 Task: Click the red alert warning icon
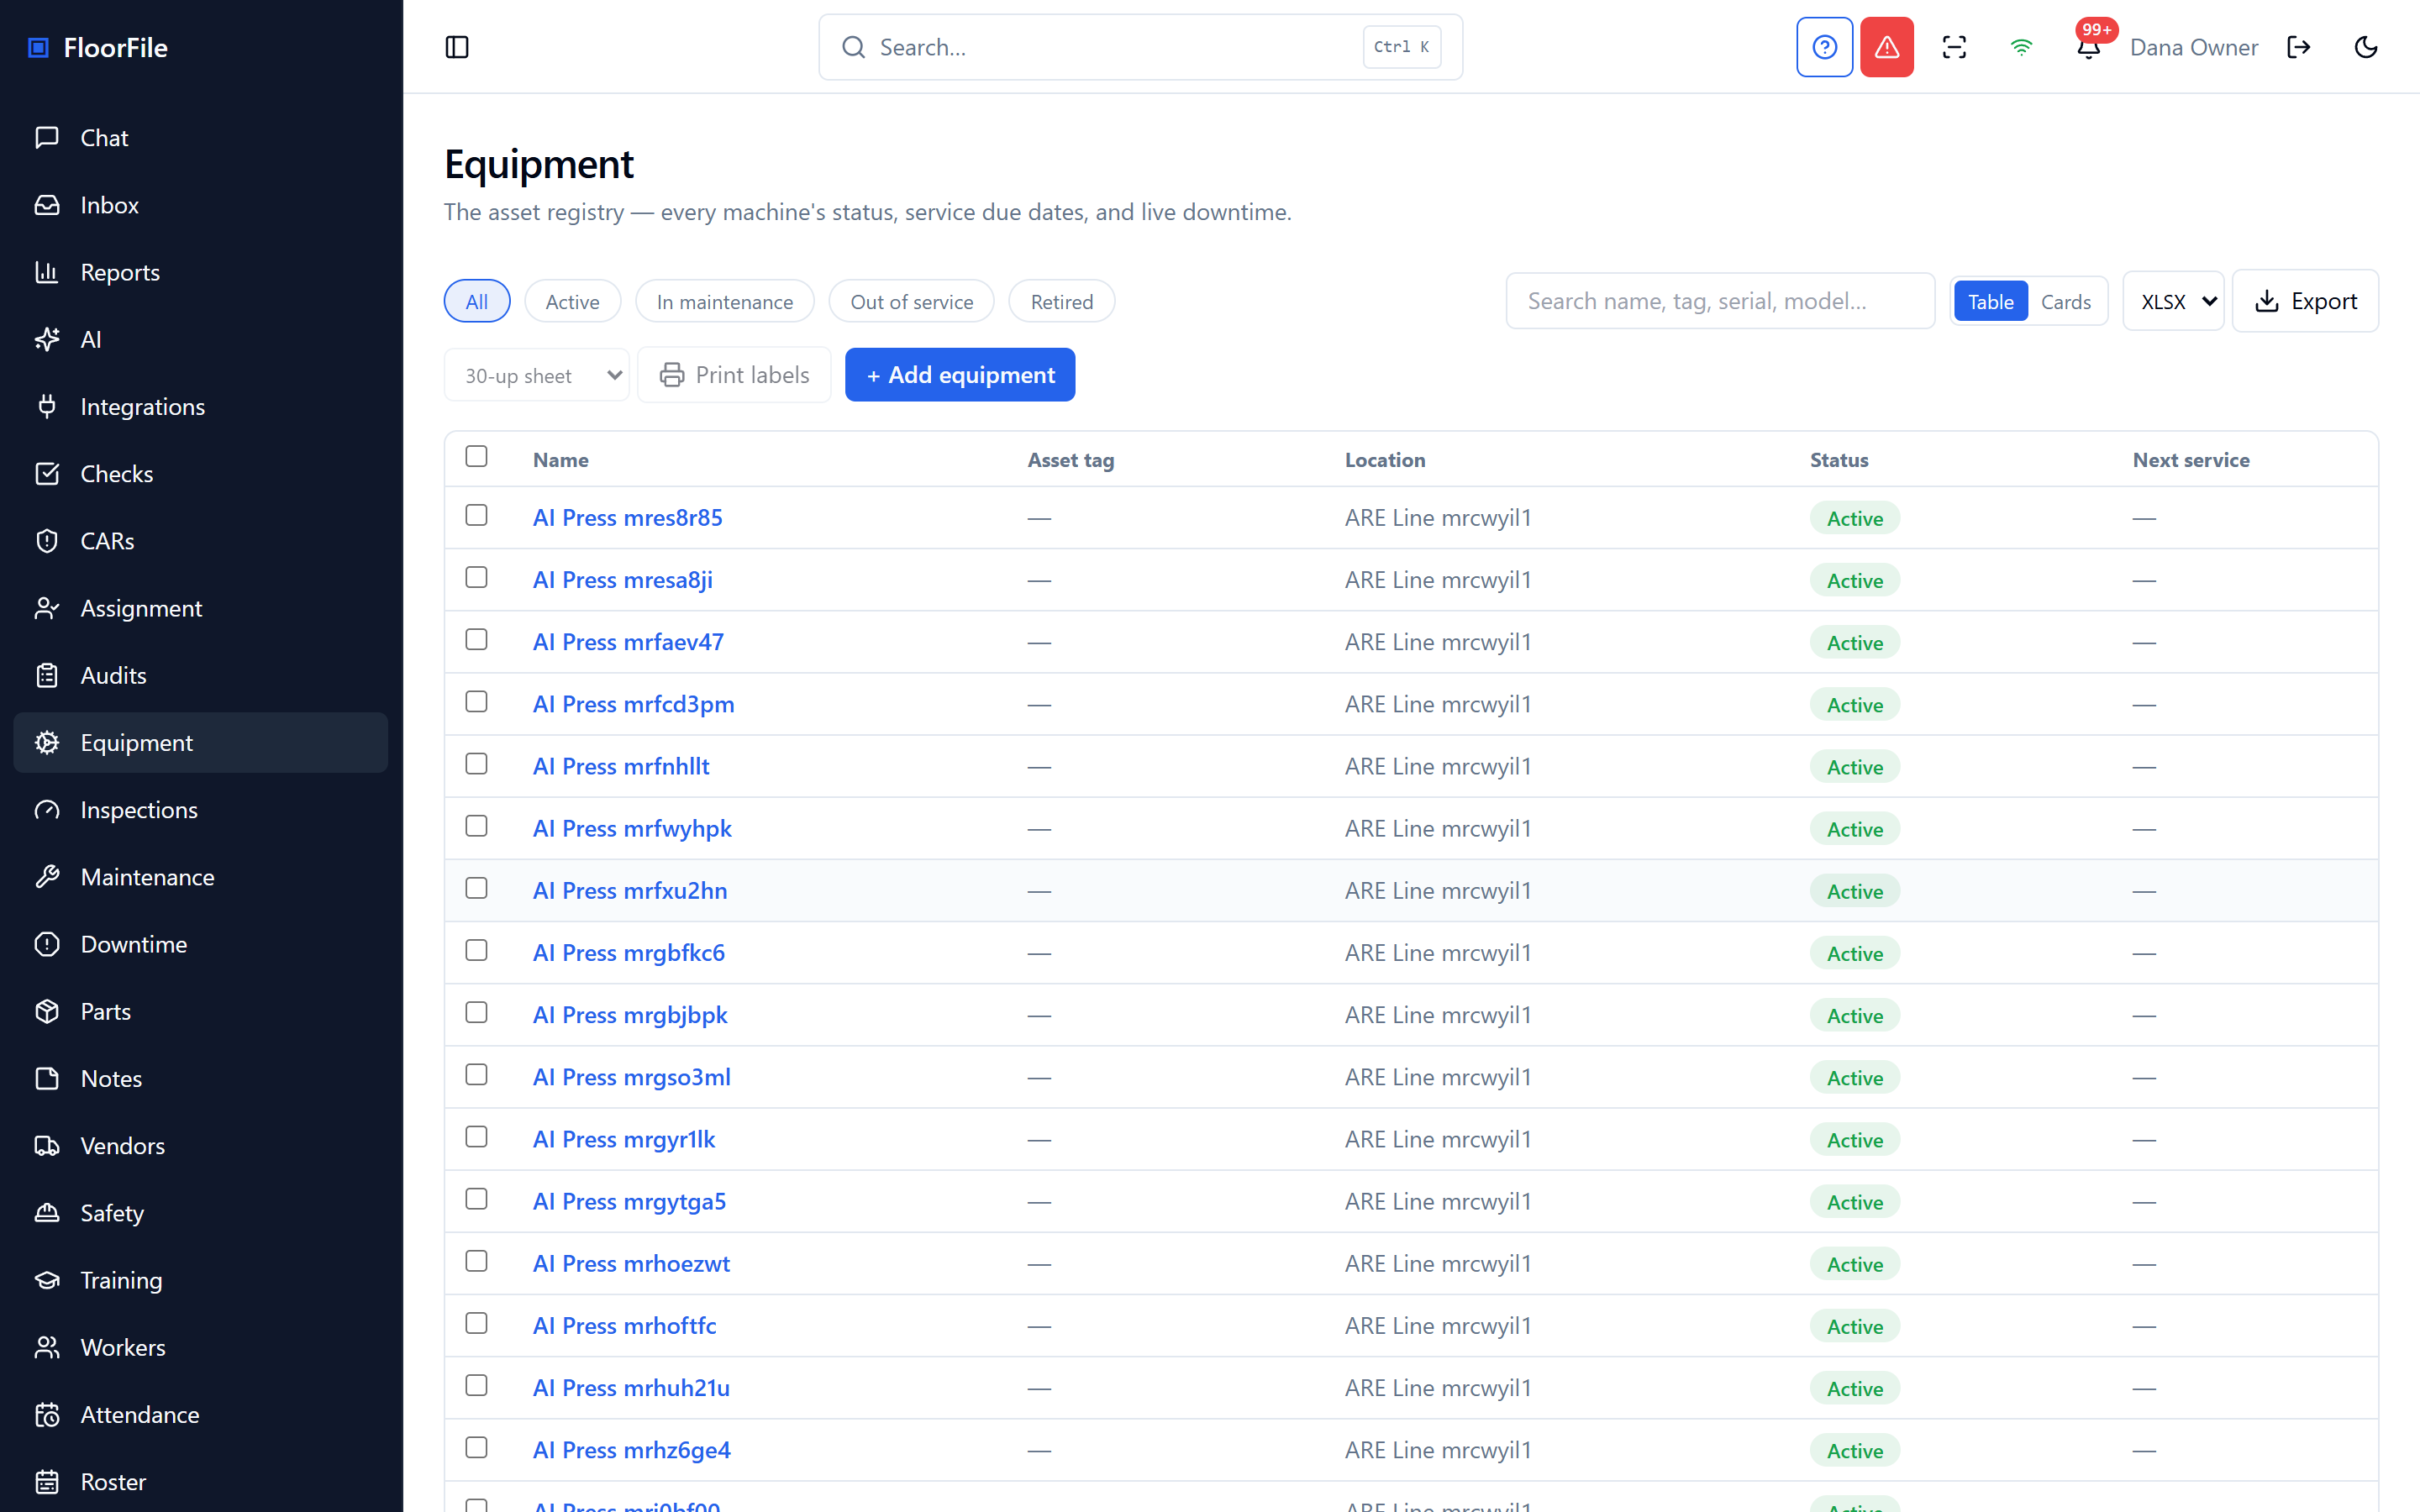click(x=1886, y=47)
